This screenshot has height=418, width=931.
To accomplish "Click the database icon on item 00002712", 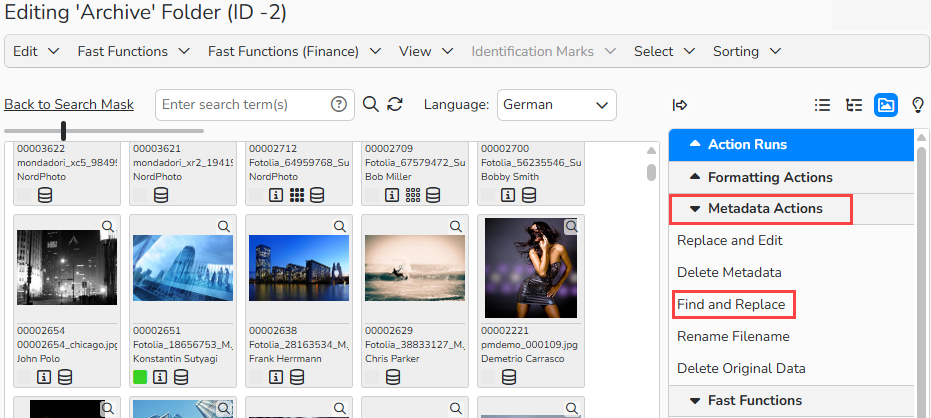I will (317, 195).
